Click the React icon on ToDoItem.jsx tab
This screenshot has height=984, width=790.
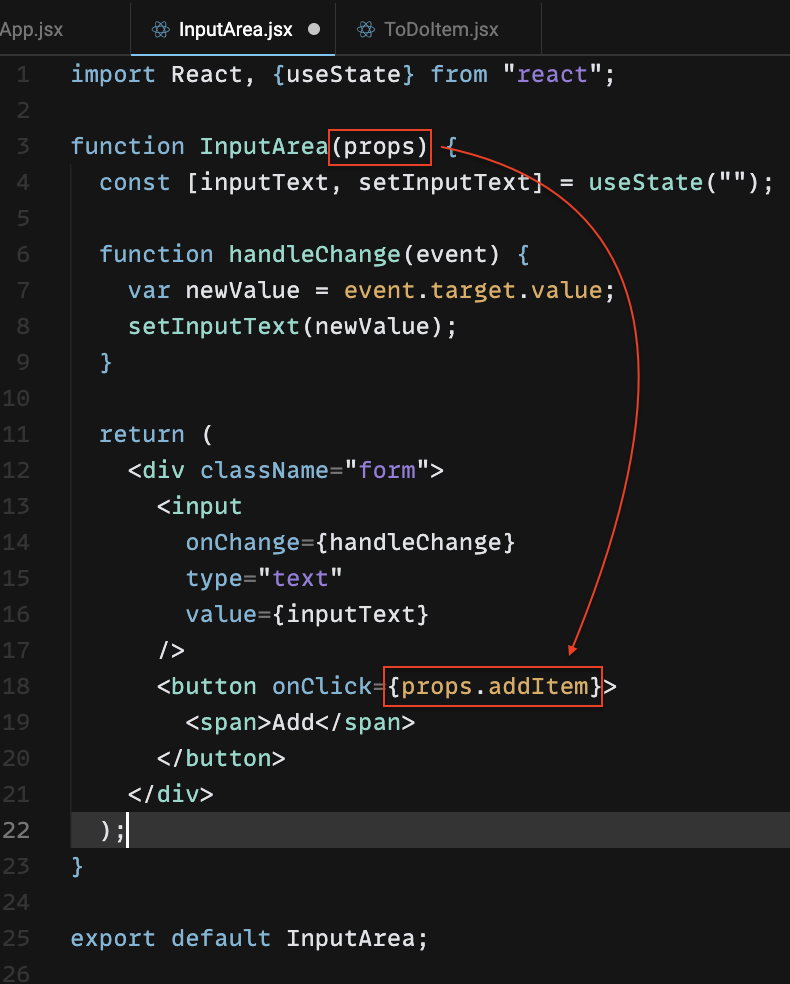click(x=366, y=29)
